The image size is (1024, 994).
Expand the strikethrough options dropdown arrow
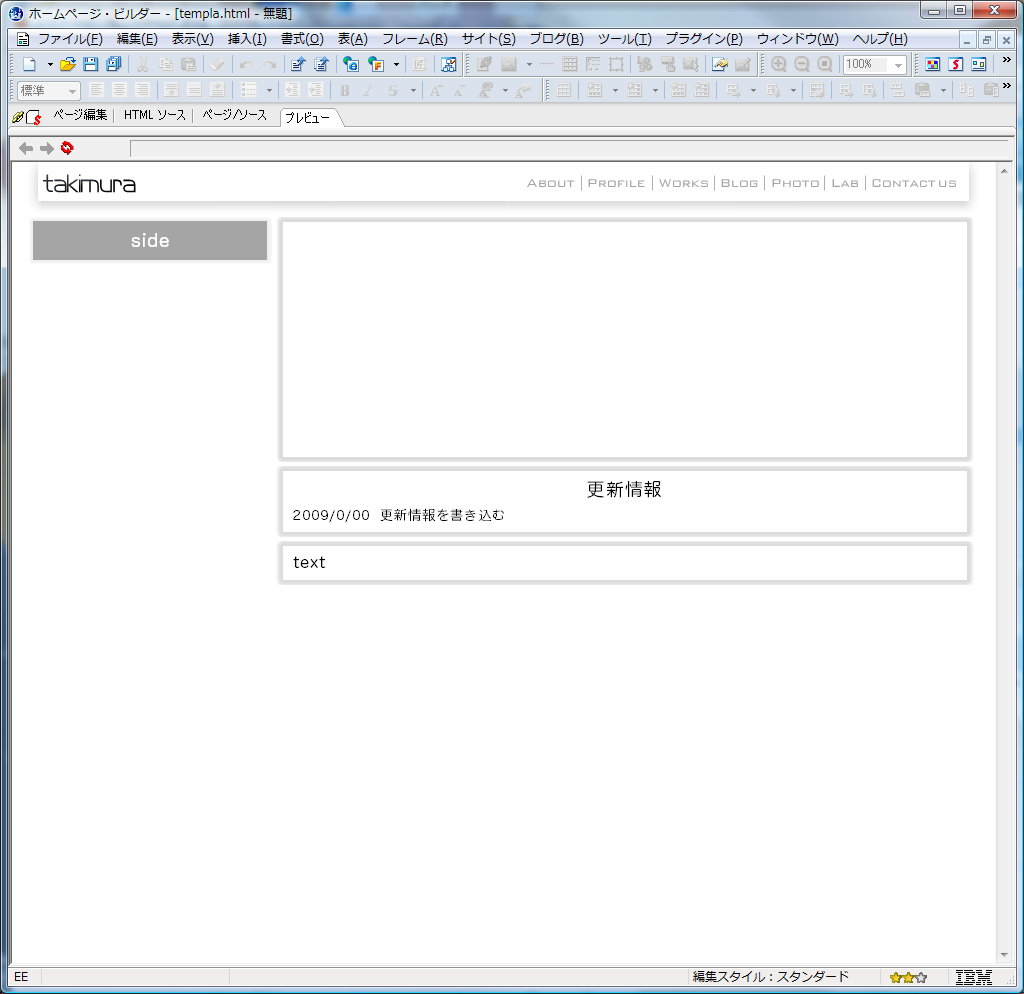413,90
